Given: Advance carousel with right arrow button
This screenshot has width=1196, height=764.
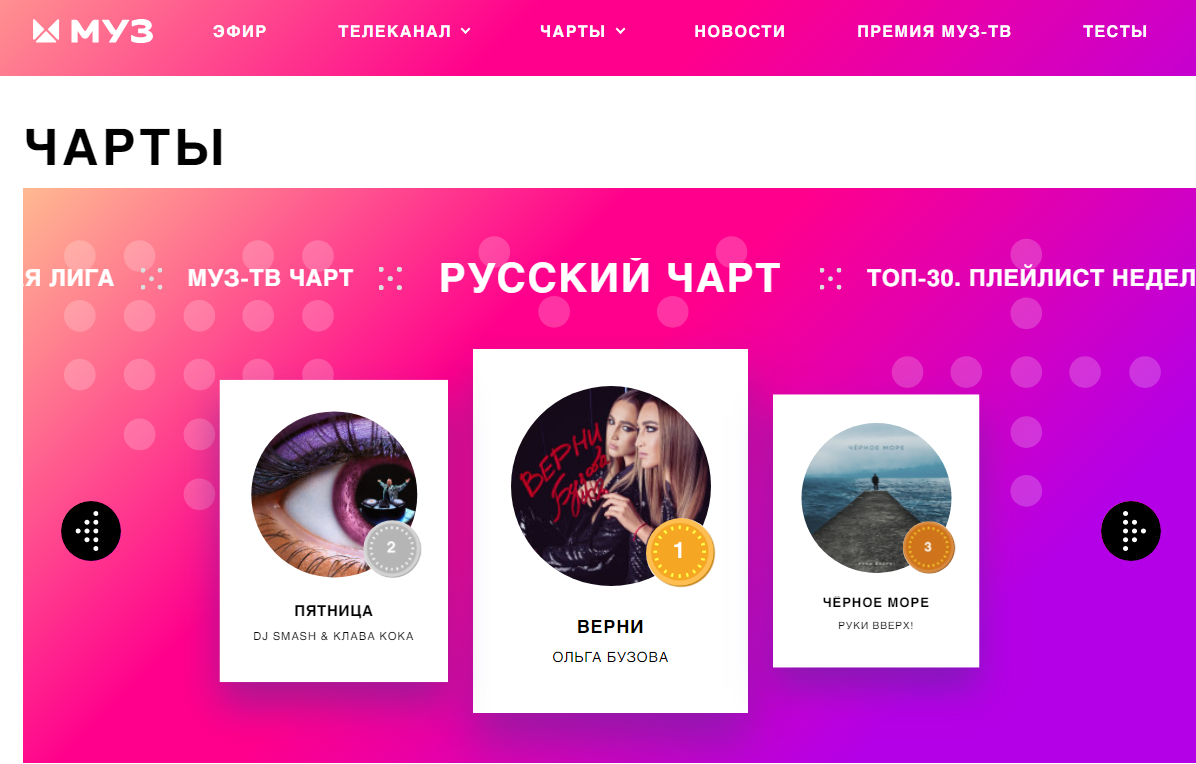Looking at the screenshot, I should (x=1130, y=531).
